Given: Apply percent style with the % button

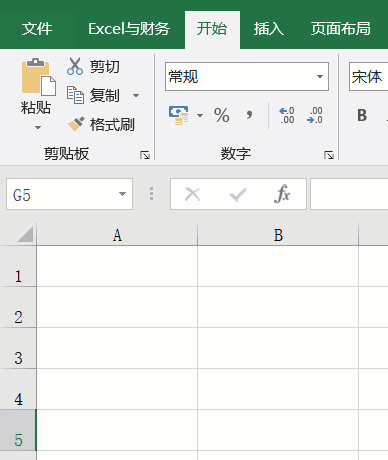Looking at the screenshot, I should [x=221, y=115].
